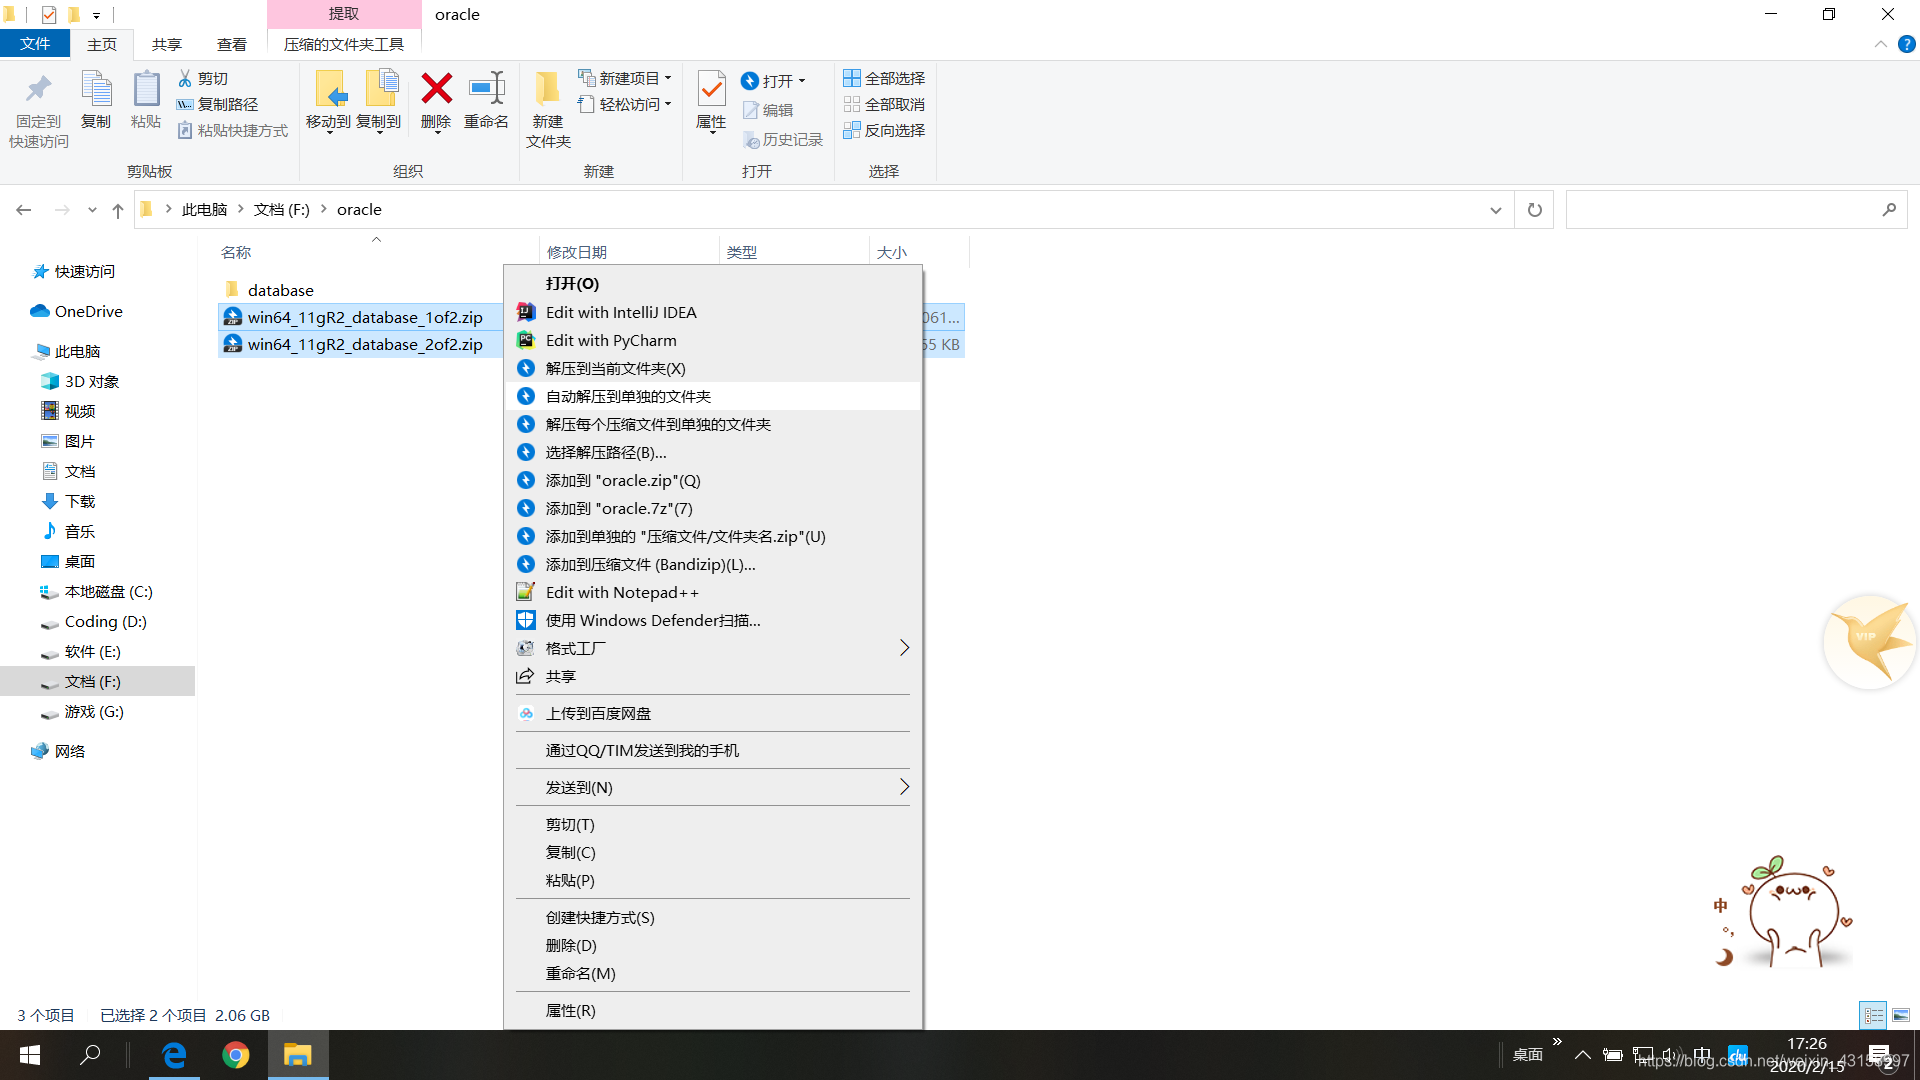Click the search box field

(1720, 210)
